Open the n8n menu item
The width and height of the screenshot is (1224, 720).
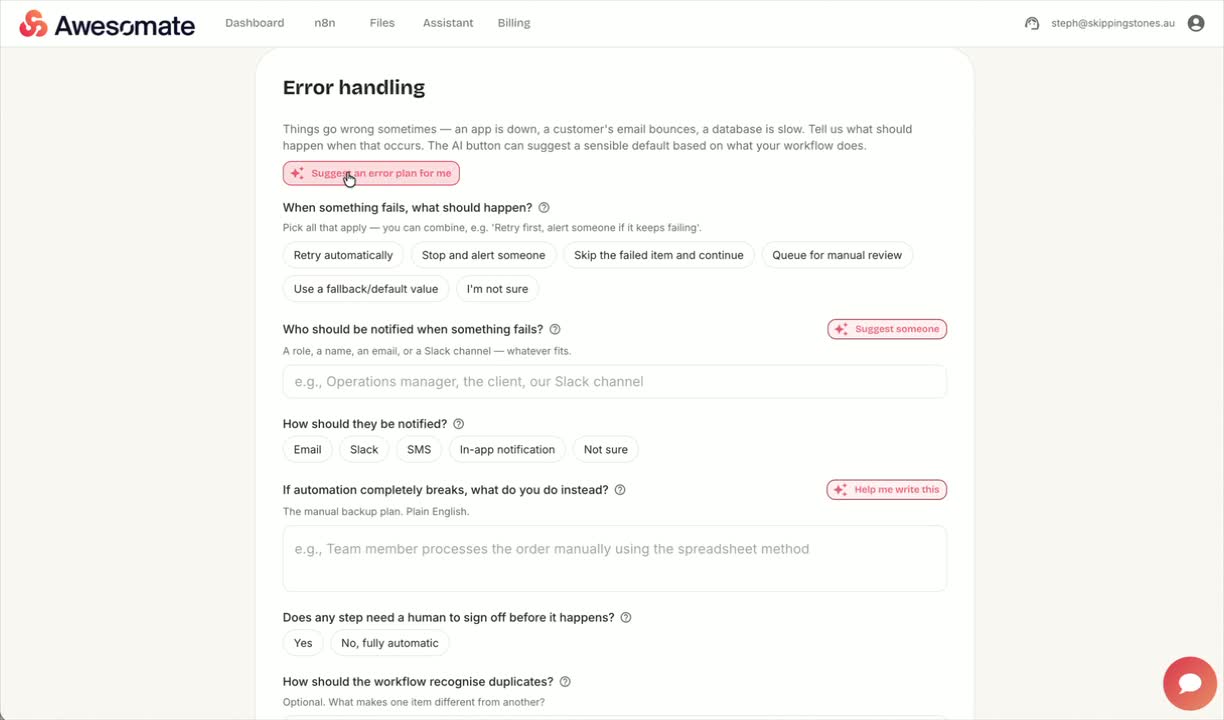click(325, 23)
